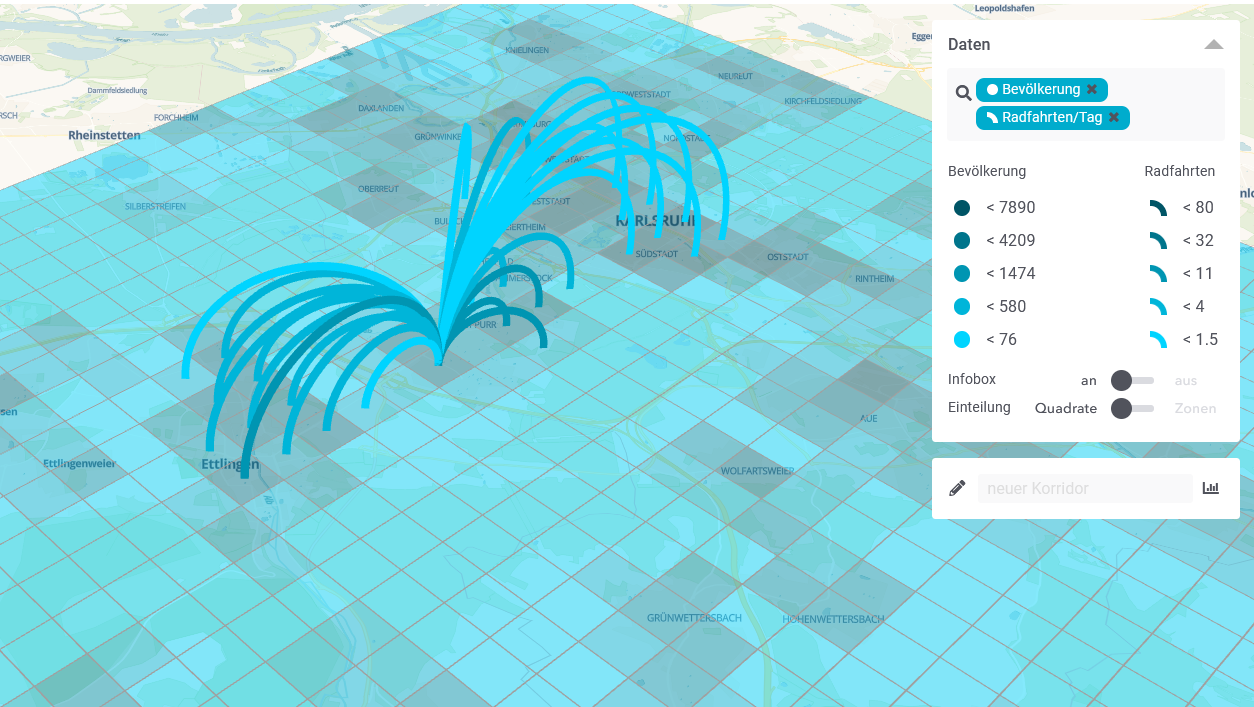Toggle the Infobox switch
This screenshot has width=1254, height=707.
1131,380
